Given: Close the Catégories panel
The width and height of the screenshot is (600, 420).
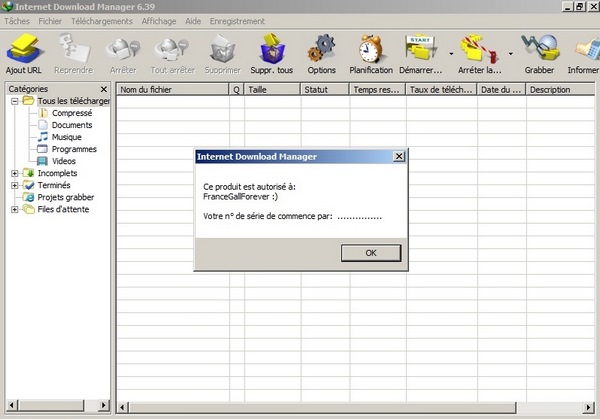Looking at the screenshot, I should (104, 90).
